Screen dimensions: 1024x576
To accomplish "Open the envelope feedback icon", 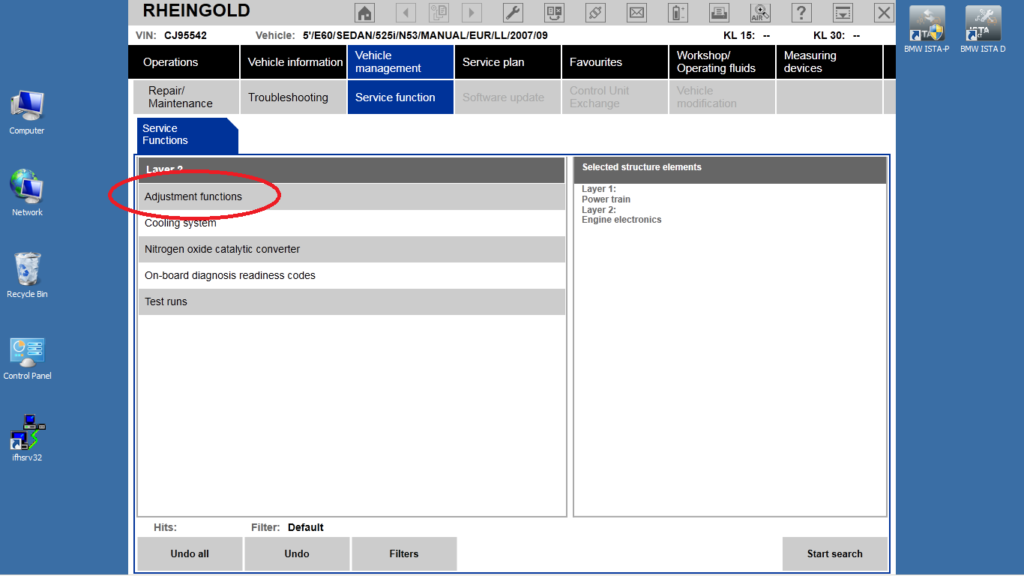I will click(636, 12).
